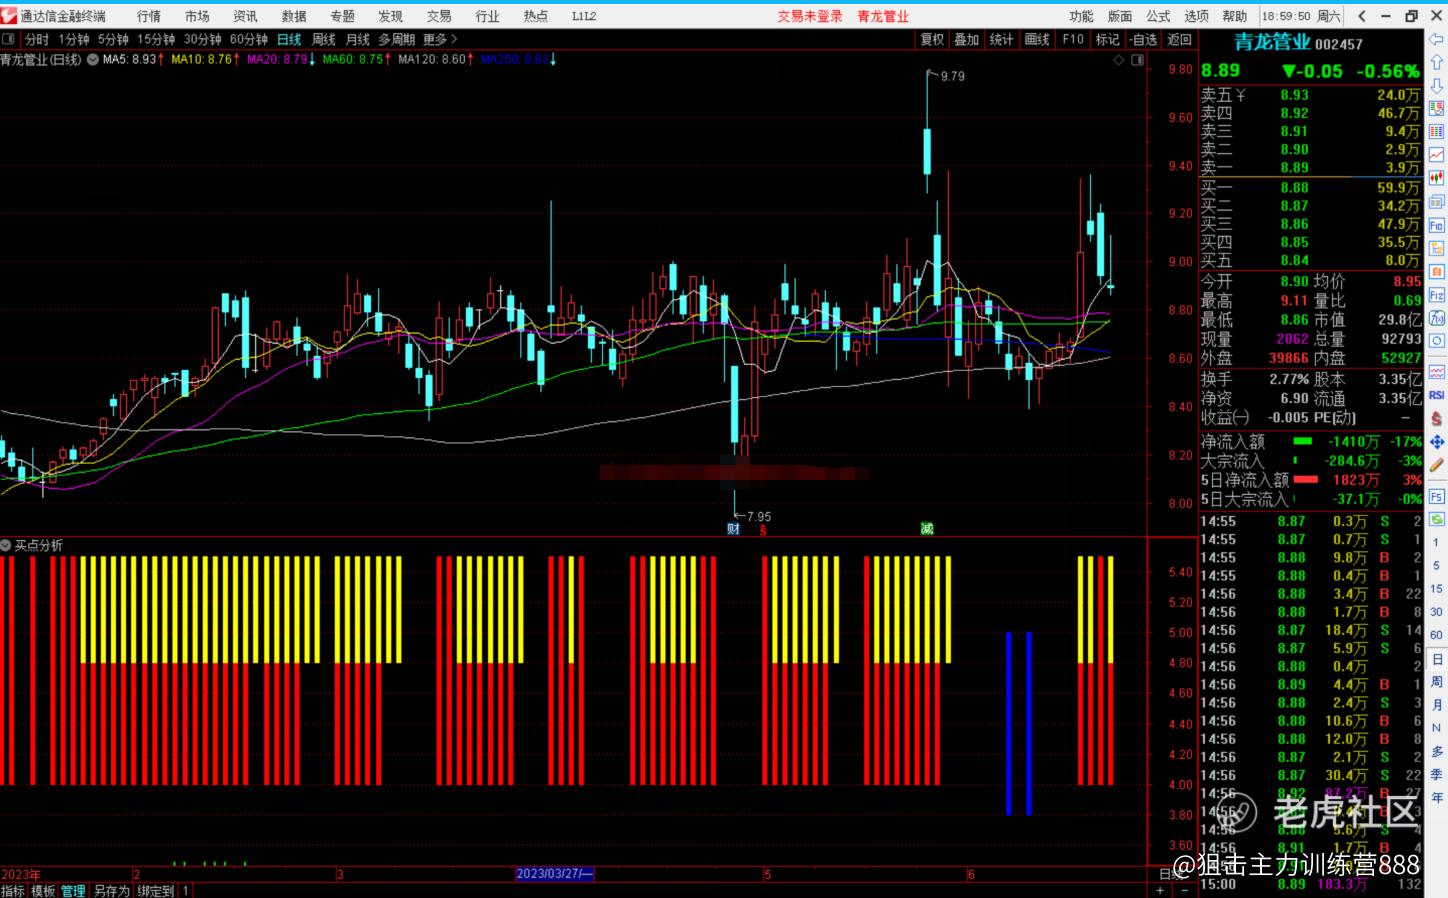Switch to 1-minute period in right sidebar
Image resolution: width=1448 pixels, height=898 pixels.
(x=1436, y=541)
